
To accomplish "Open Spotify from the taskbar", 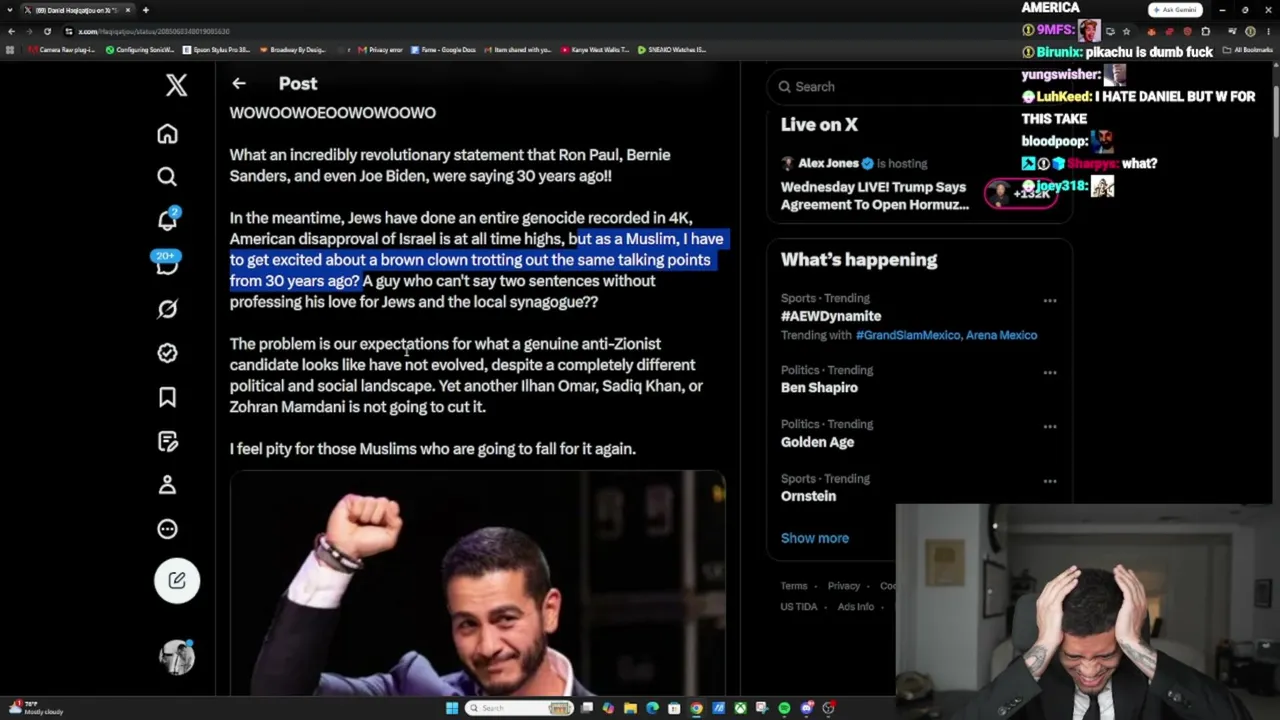I will (784, 708).
